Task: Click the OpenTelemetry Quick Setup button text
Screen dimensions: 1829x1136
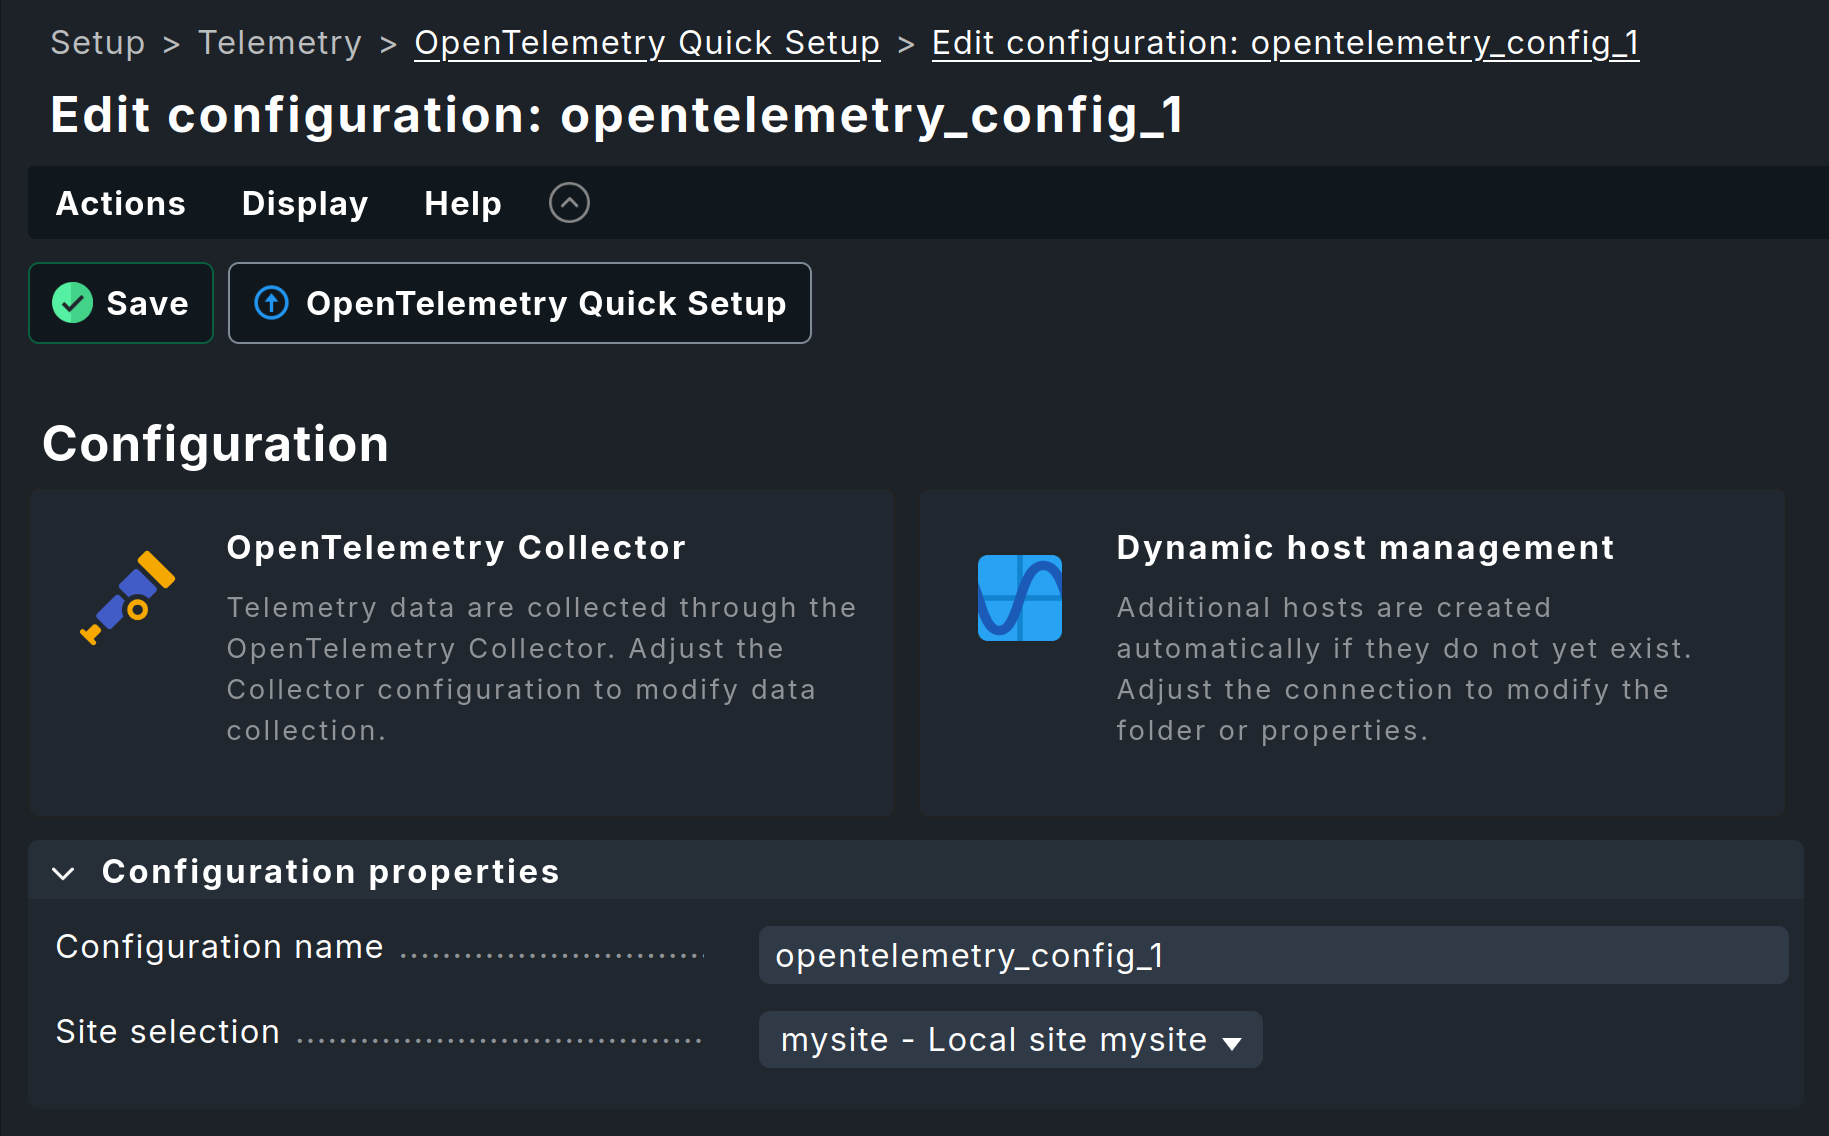Action: (x=546, y=303)
